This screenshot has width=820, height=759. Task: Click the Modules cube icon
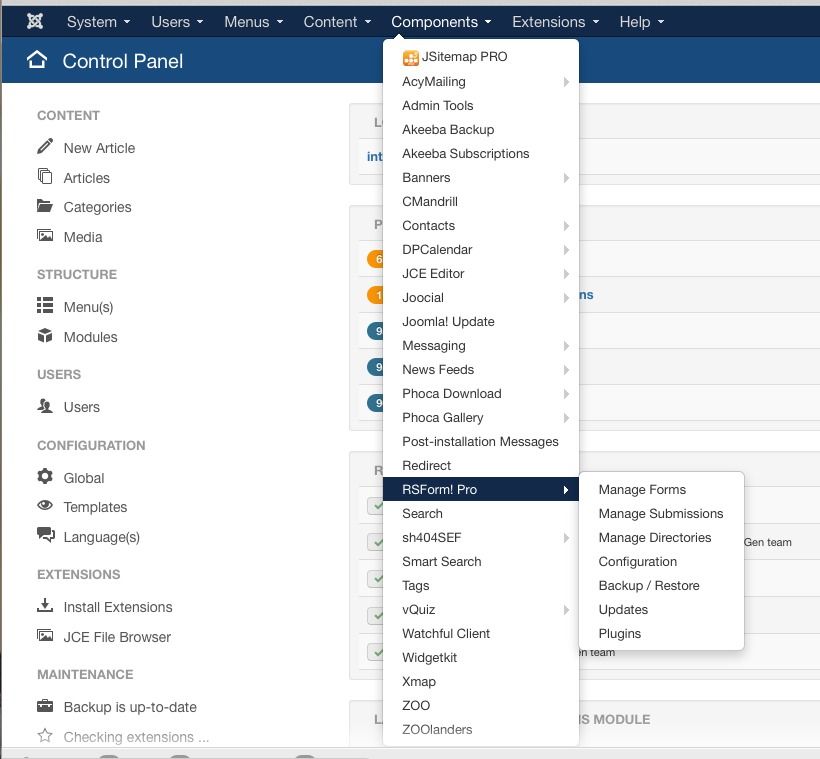(45, 336)
